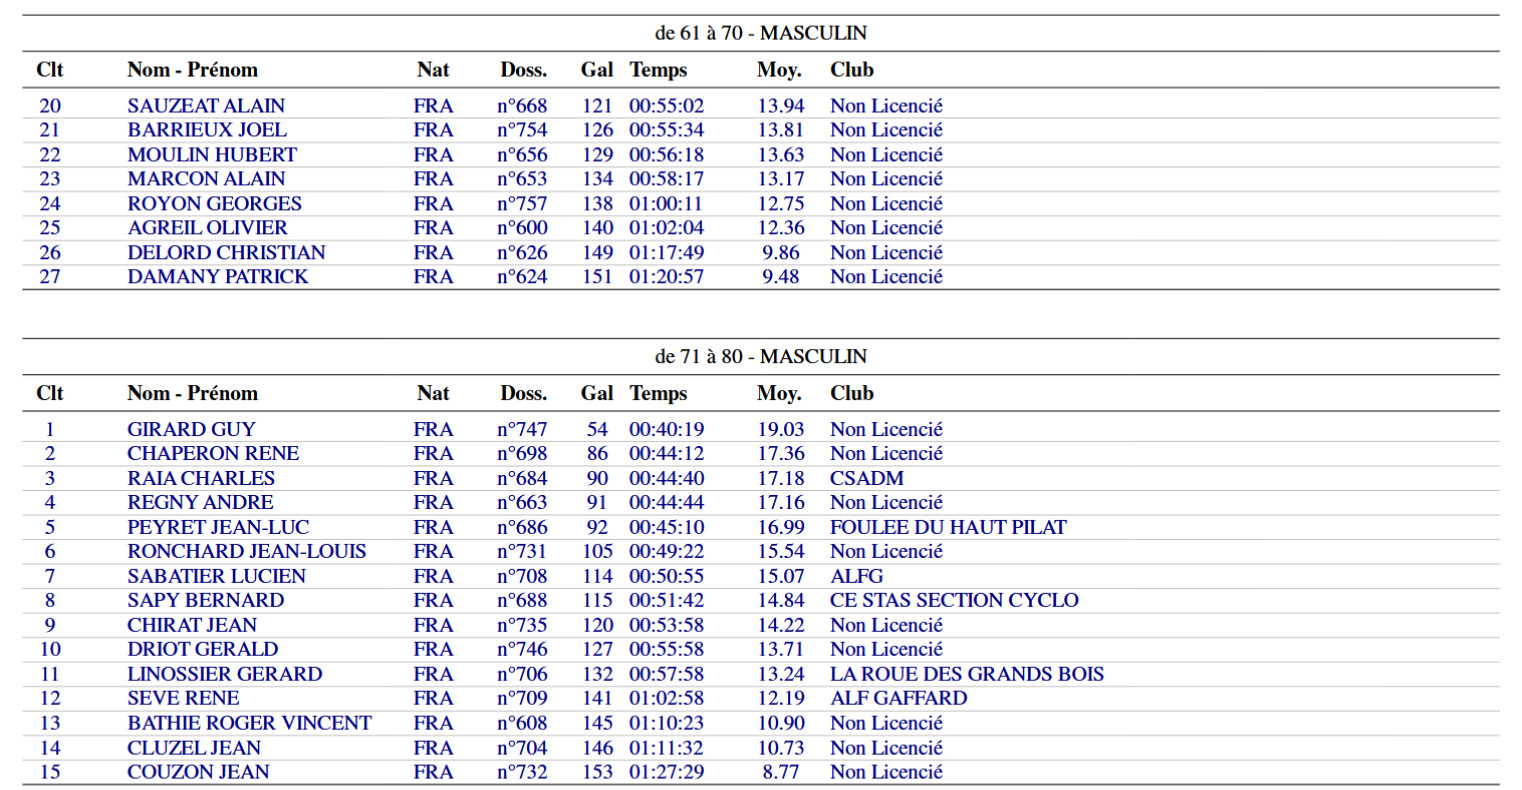Image resolution: width=1522 pixels, height=790 pixels.
Task: Select the average speed 9.48
Action: pyautogui.click(x=781, y=277)
